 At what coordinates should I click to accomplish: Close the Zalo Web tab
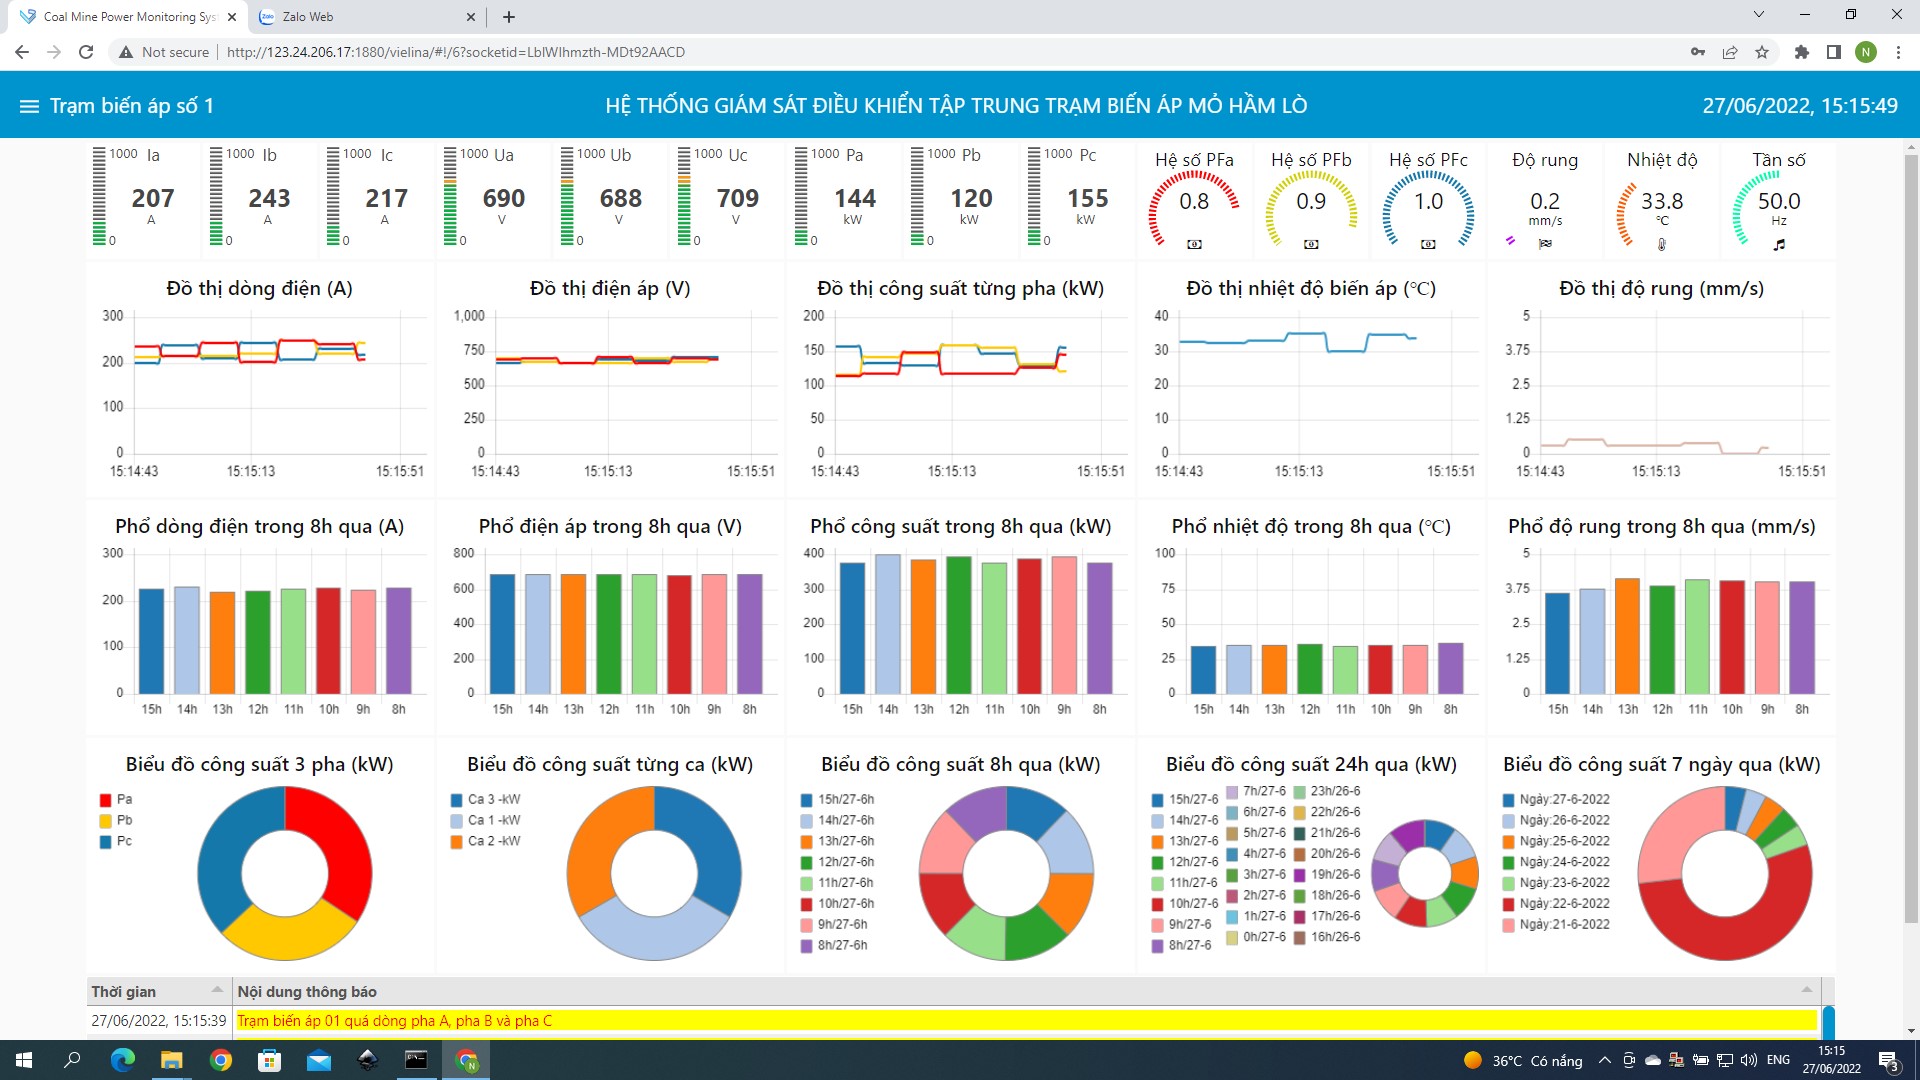pyautogui.click(x=471, y=17)
